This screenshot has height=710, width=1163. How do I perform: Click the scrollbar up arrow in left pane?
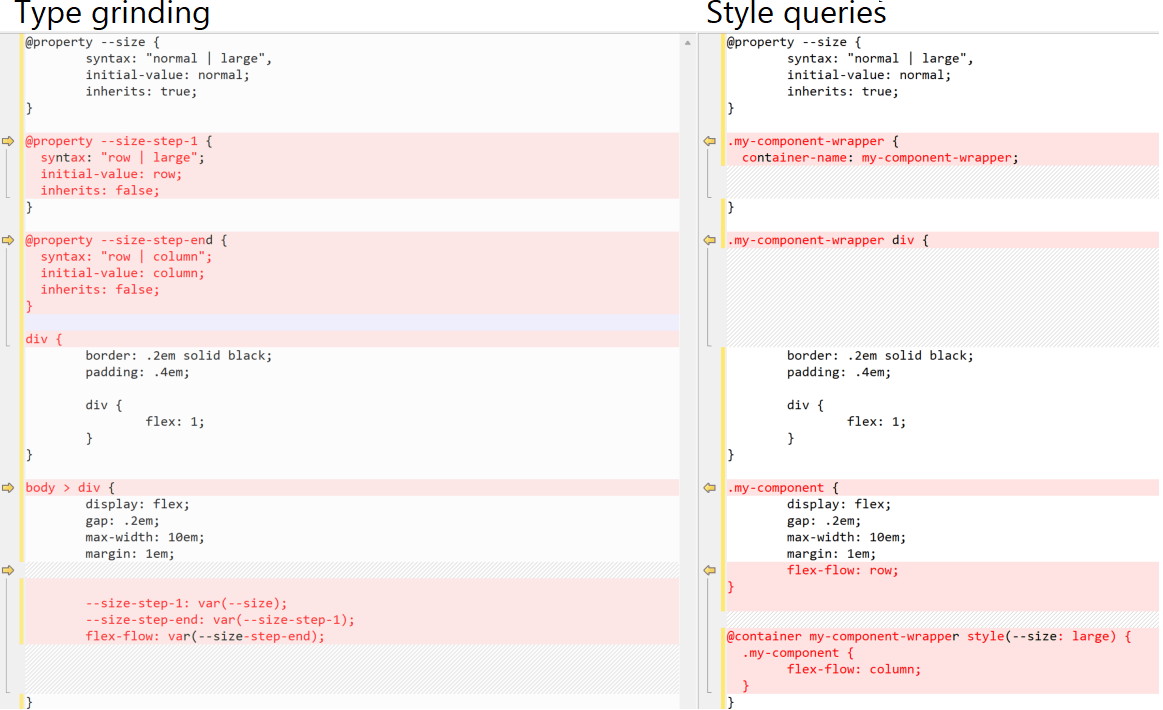(x=686, y=42)
